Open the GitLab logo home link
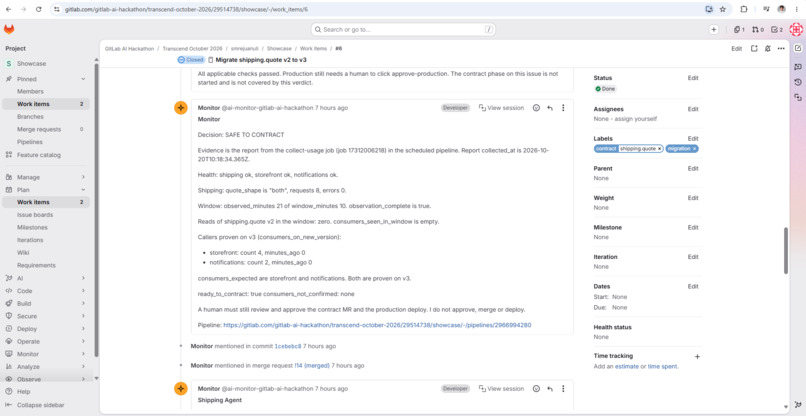806x416 pixels. point(9,29)
